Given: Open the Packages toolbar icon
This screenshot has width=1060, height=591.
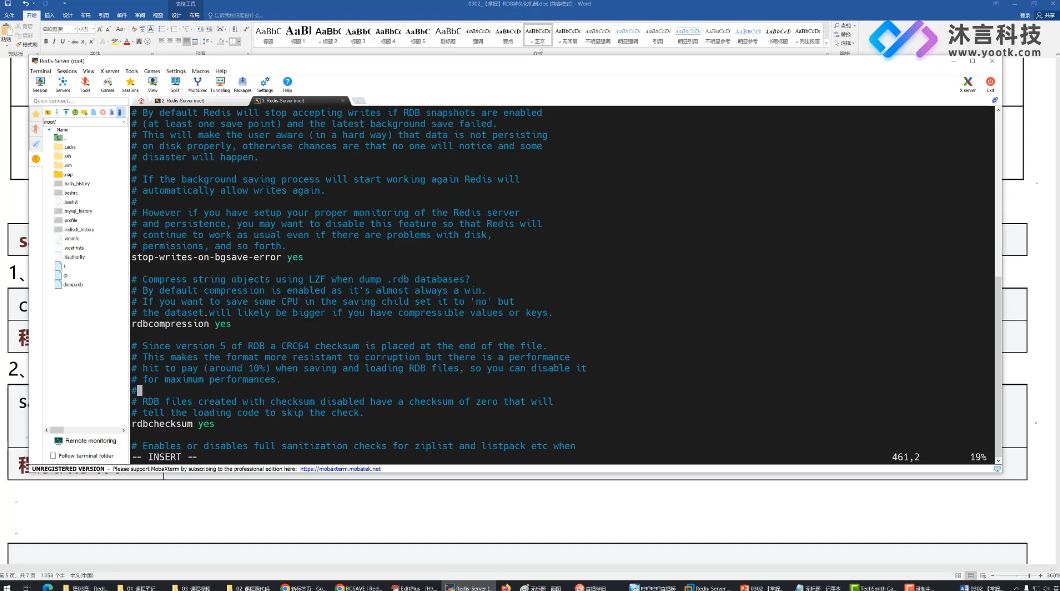Looking at the screenshot, I should pos(243,84).
